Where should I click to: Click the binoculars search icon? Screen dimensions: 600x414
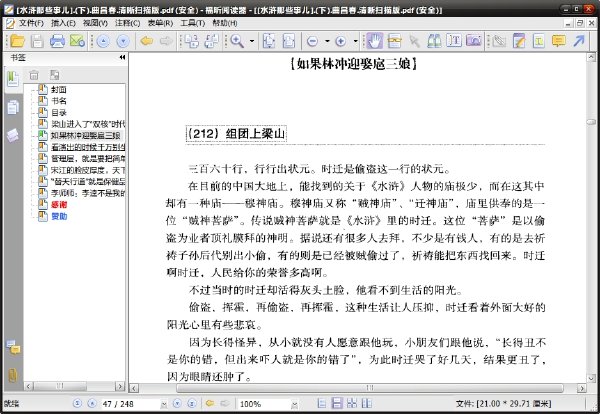[x=434, y=41]
